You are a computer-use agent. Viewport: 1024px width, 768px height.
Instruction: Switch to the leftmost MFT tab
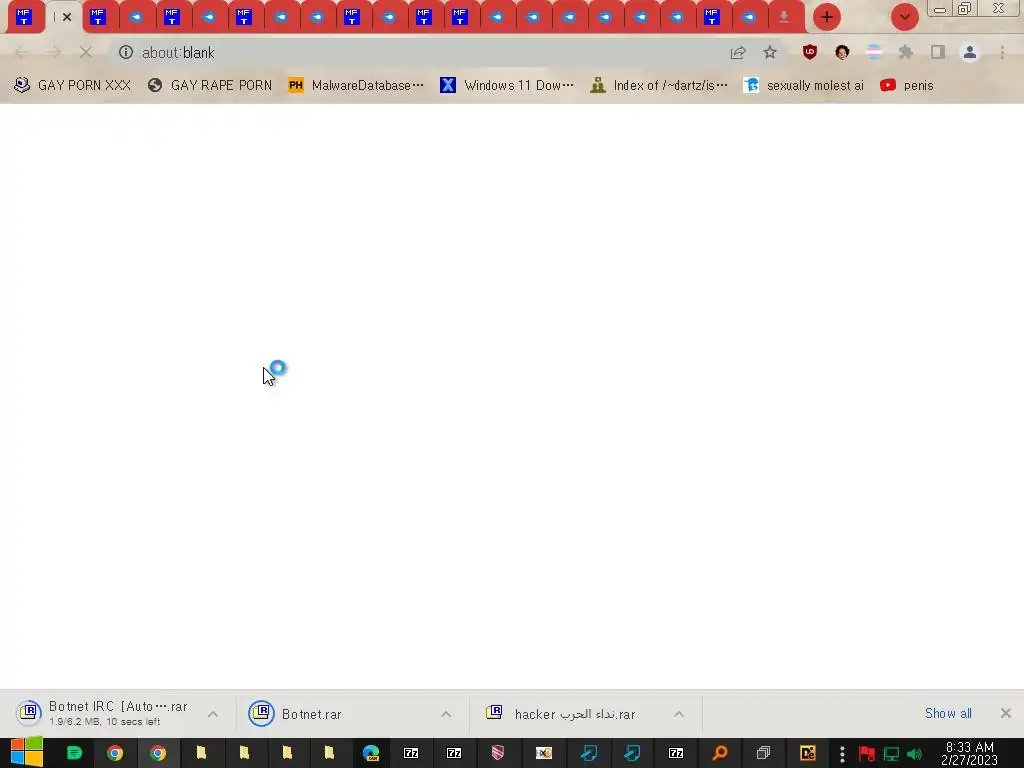(24, 17)
